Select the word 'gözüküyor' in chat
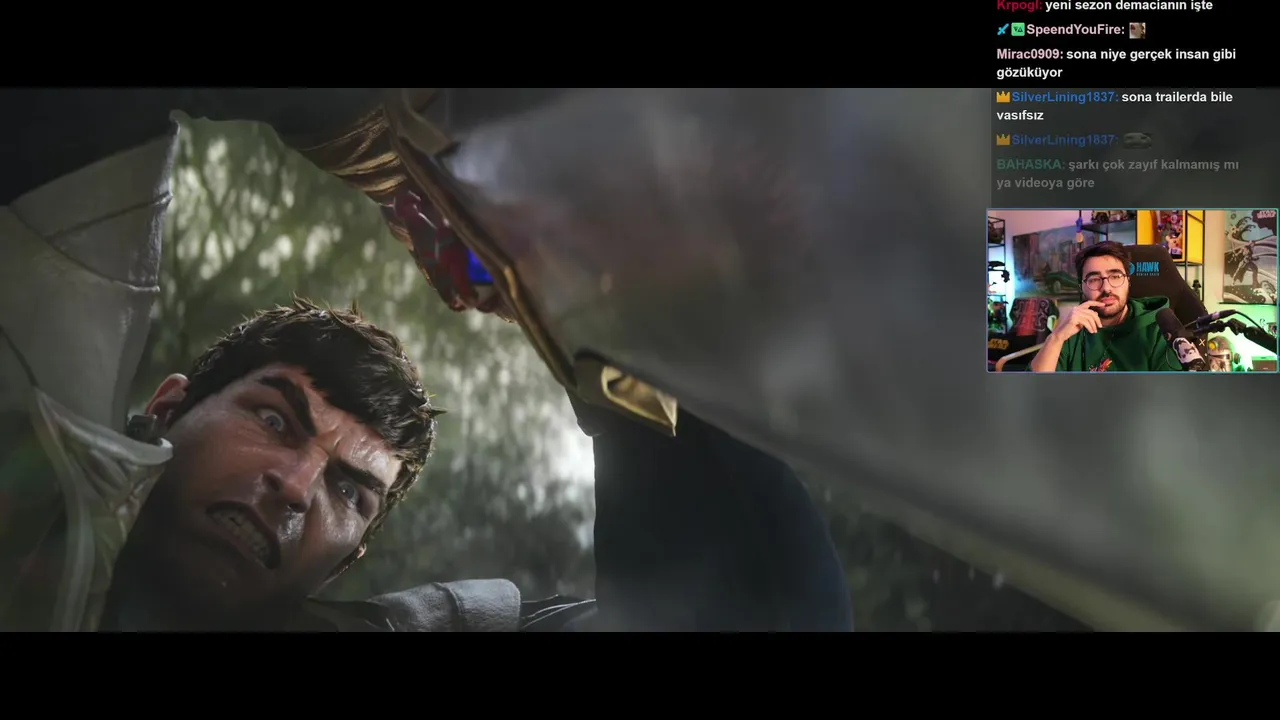This screenshot has width=1280, height=720. click(x=1029, y=73)
